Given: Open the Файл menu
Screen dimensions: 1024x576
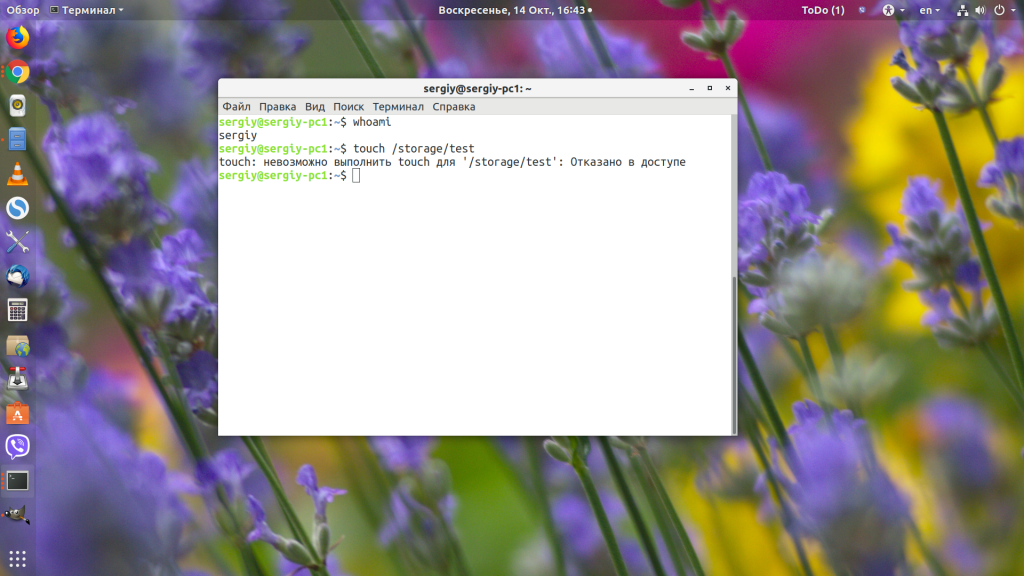Looking at the screenshot, I should 236,107.
